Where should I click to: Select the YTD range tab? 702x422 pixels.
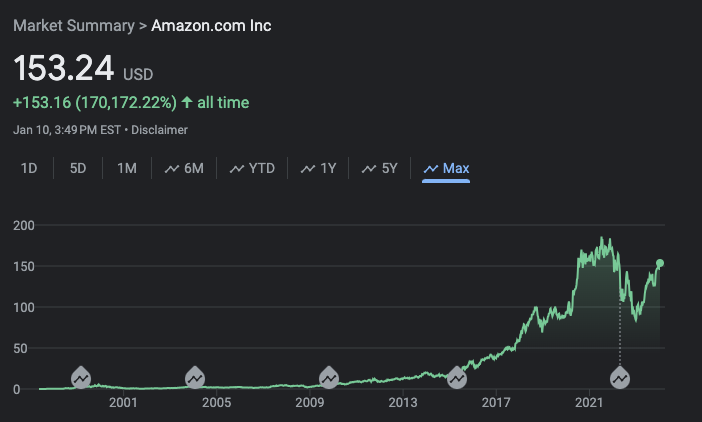click(x=252, y=168)
